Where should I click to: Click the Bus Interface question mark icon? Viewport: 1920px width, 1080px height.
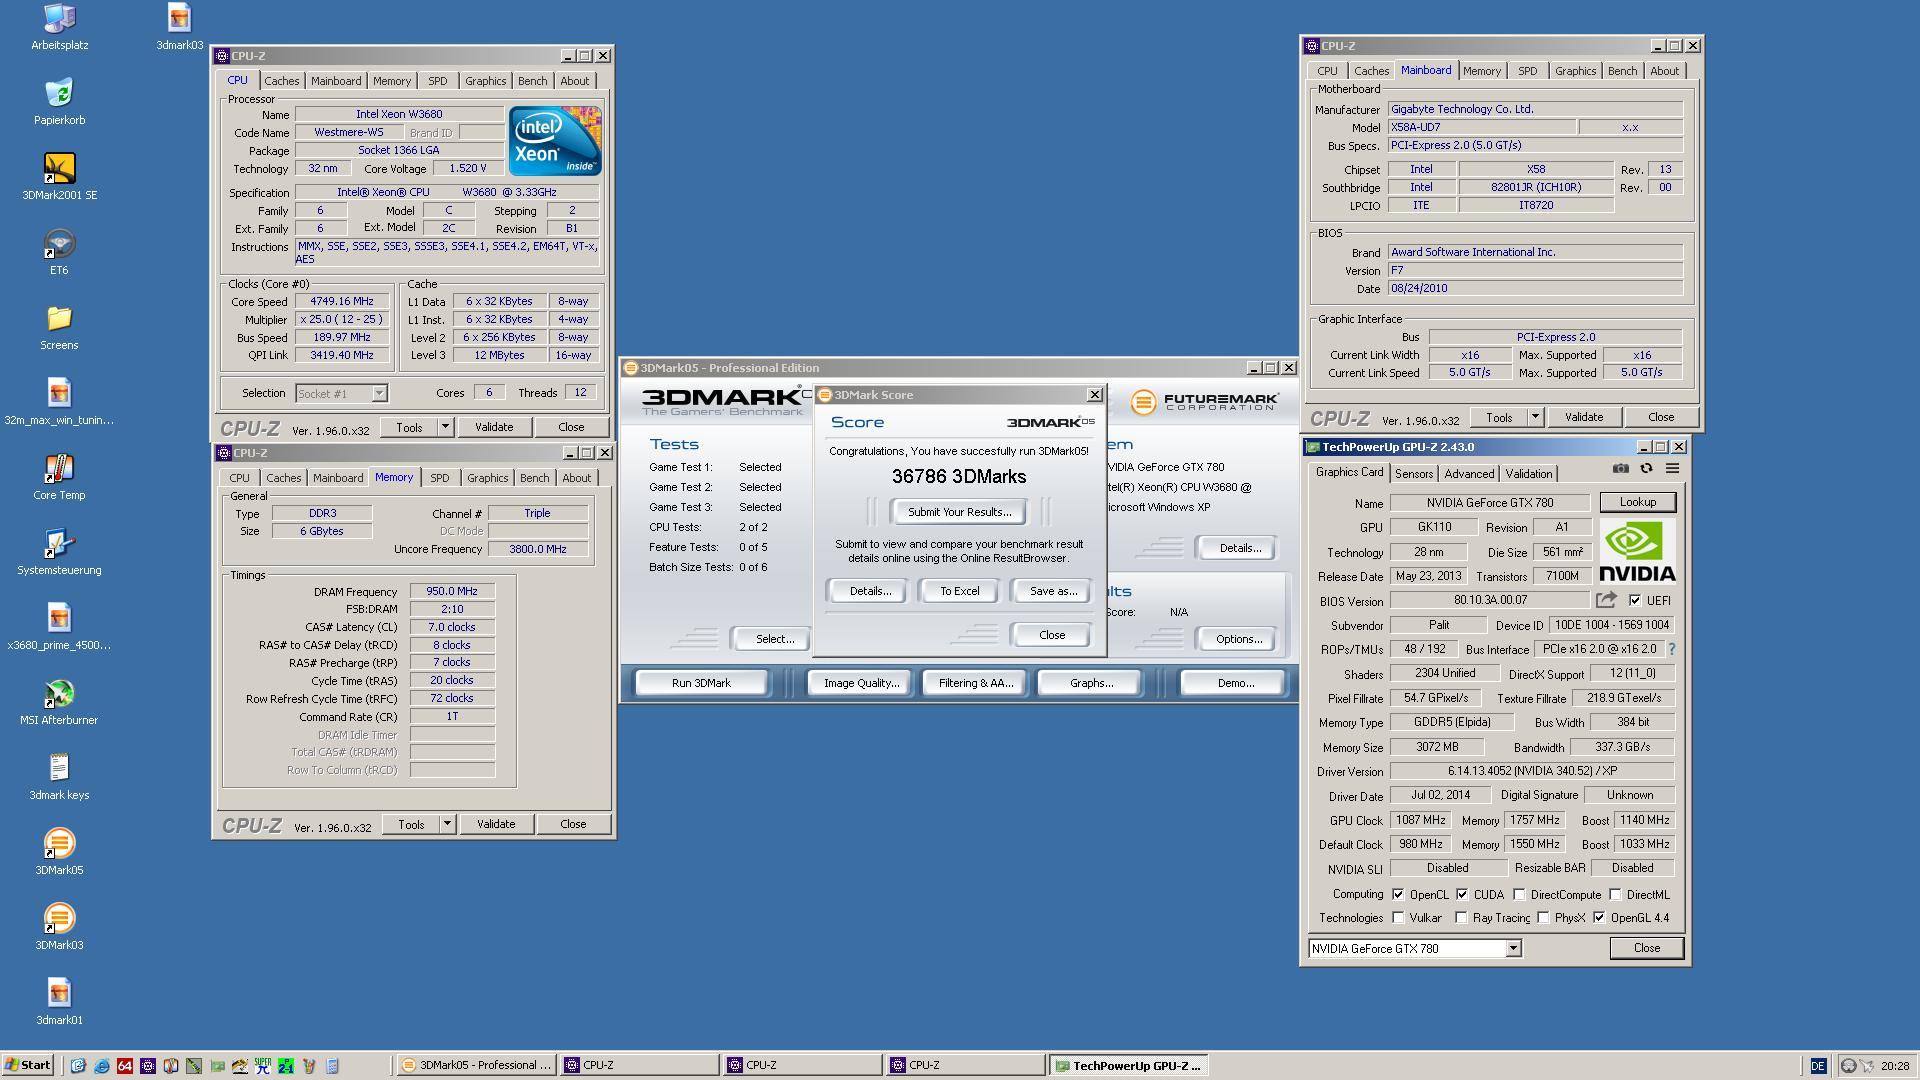coord(1672,649)
